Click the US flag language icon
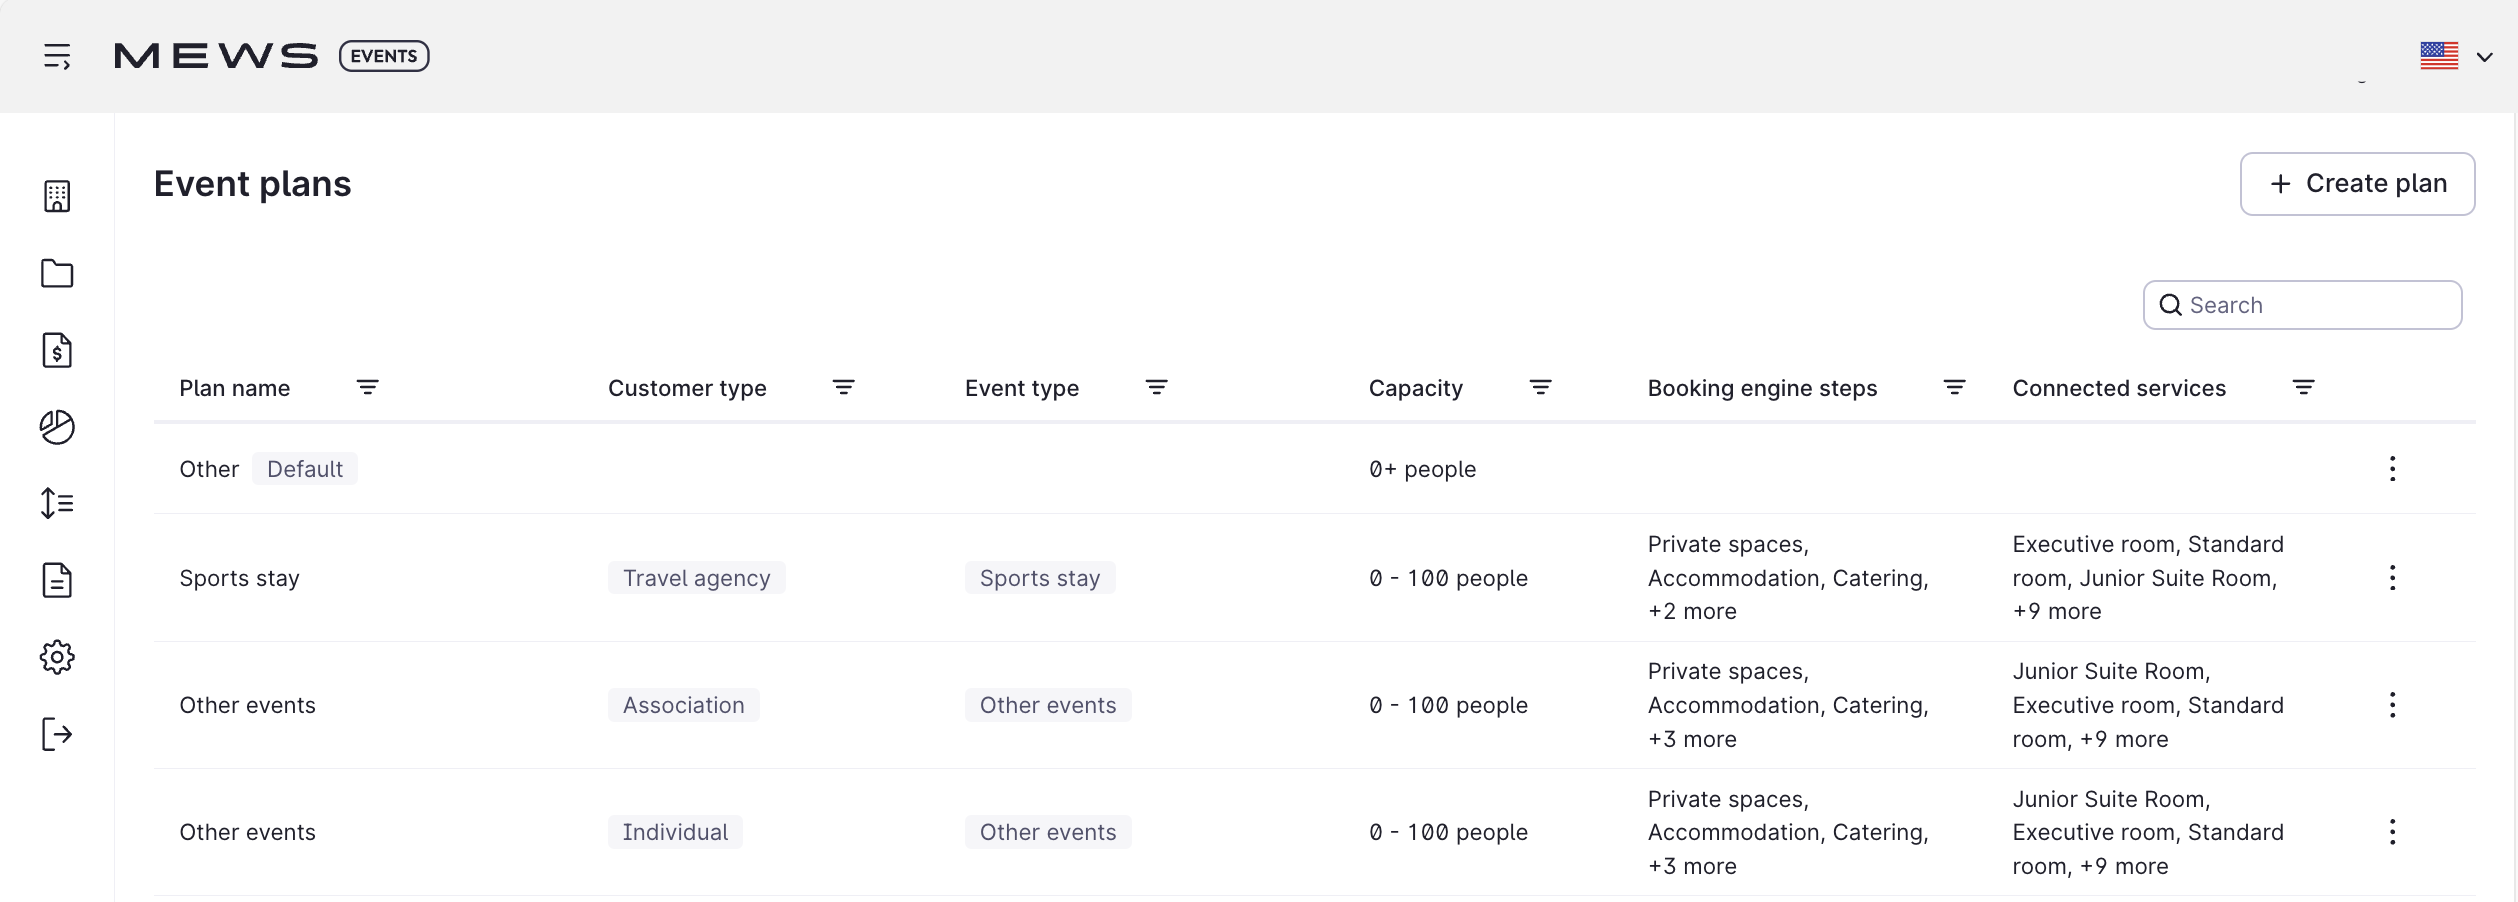2518x902 pixels. pyautogui.click(x=2439, y=56)
